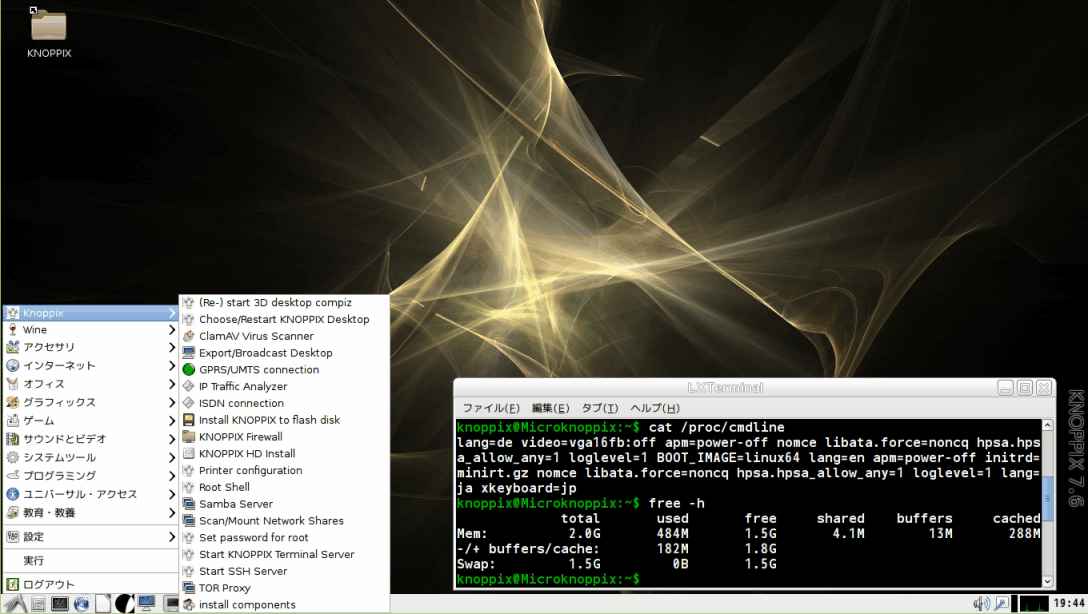Expand the アクセサリ submenu arrow

171,347
